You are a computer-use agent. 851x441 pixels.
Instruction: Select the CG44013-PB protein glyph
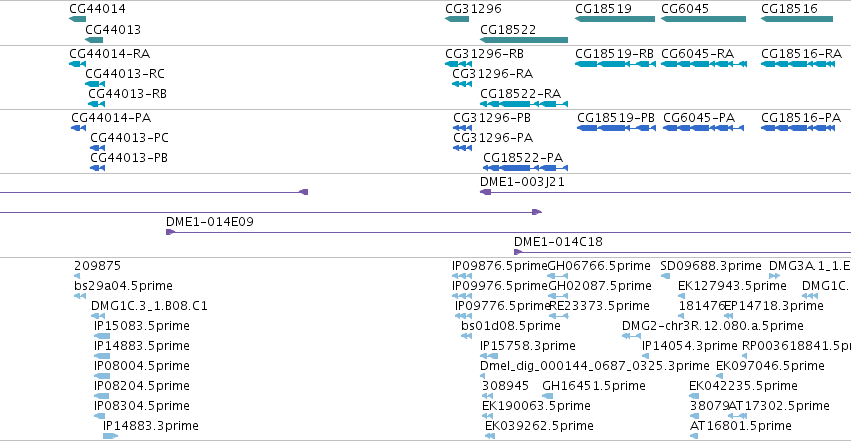pos(97,168)
